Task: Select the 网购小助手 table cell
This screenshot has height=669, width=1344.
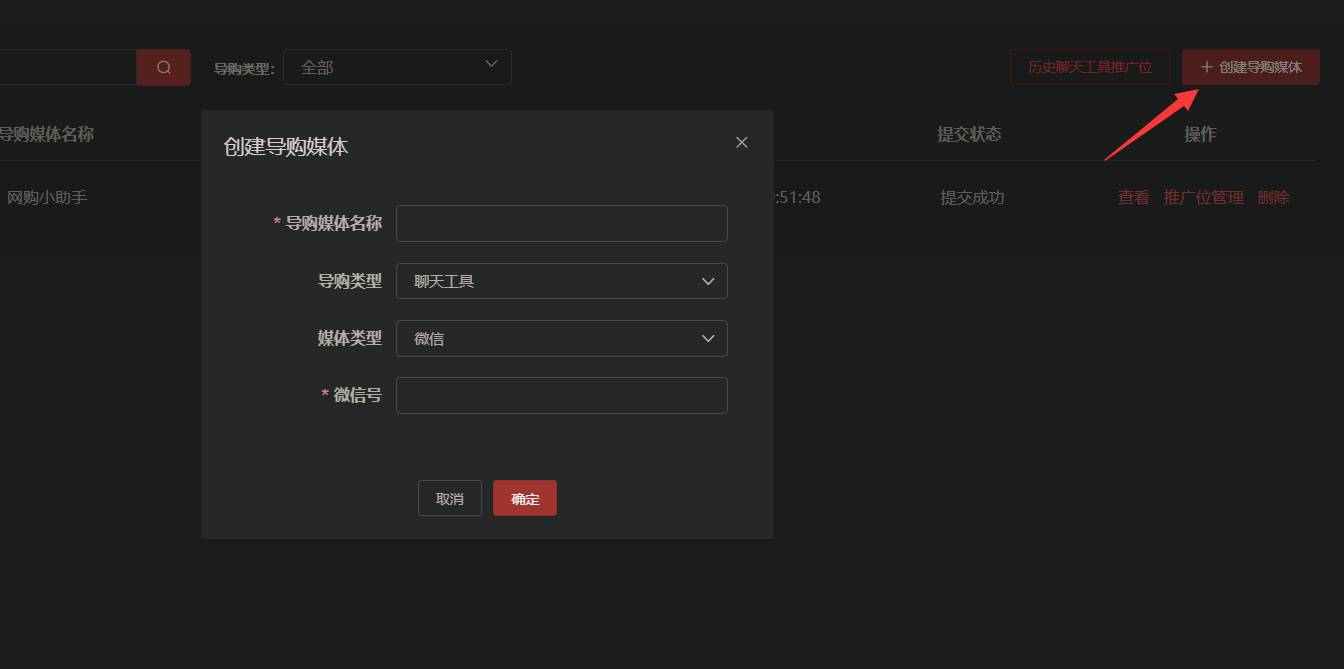Action: (x=47, y=197)
